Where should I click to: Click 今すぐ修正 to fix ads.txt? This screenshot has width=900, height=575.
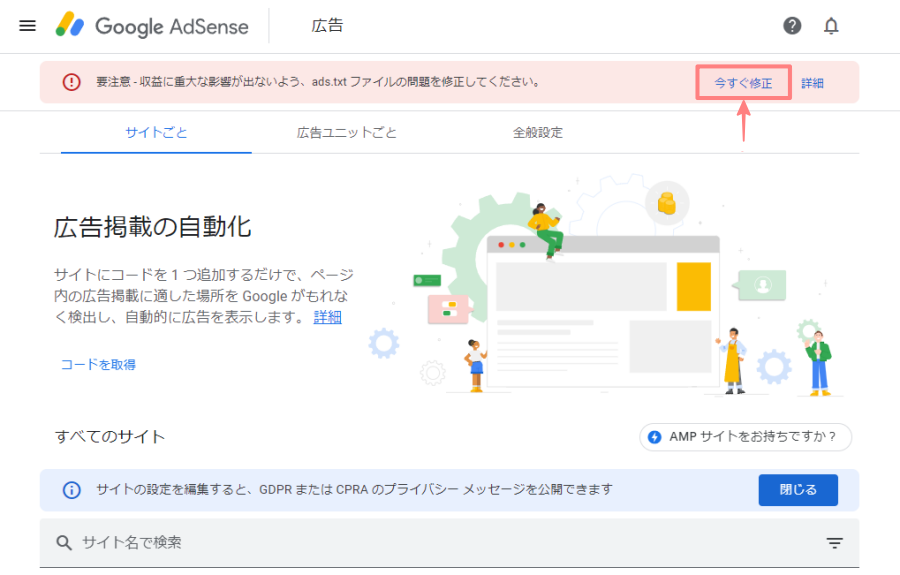(x=743, y=83)
